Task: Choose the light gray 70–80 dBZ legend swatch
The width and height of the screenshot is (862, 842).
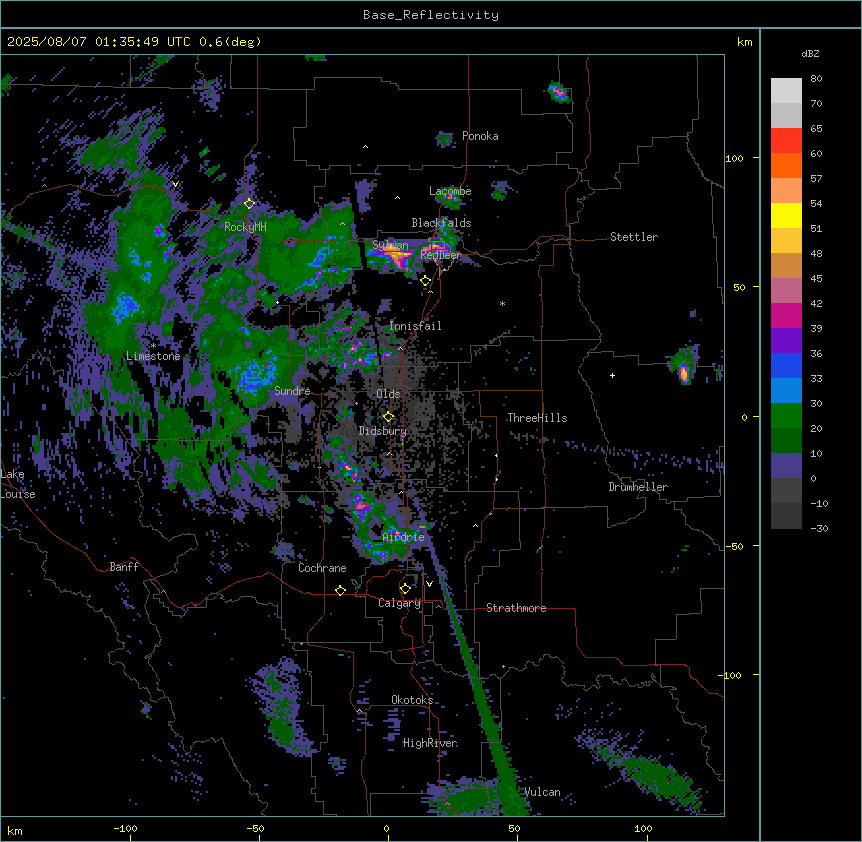Action: (x=786, y=91)
